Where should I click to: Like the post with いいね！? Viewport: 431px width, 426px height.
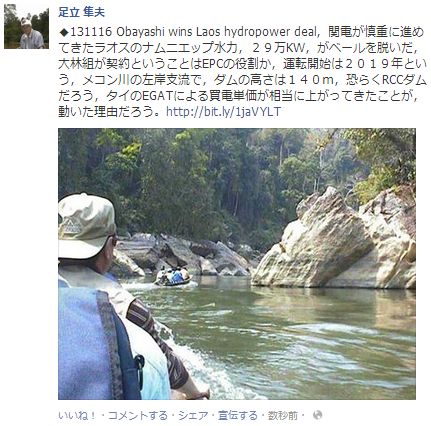click(77, 416)
